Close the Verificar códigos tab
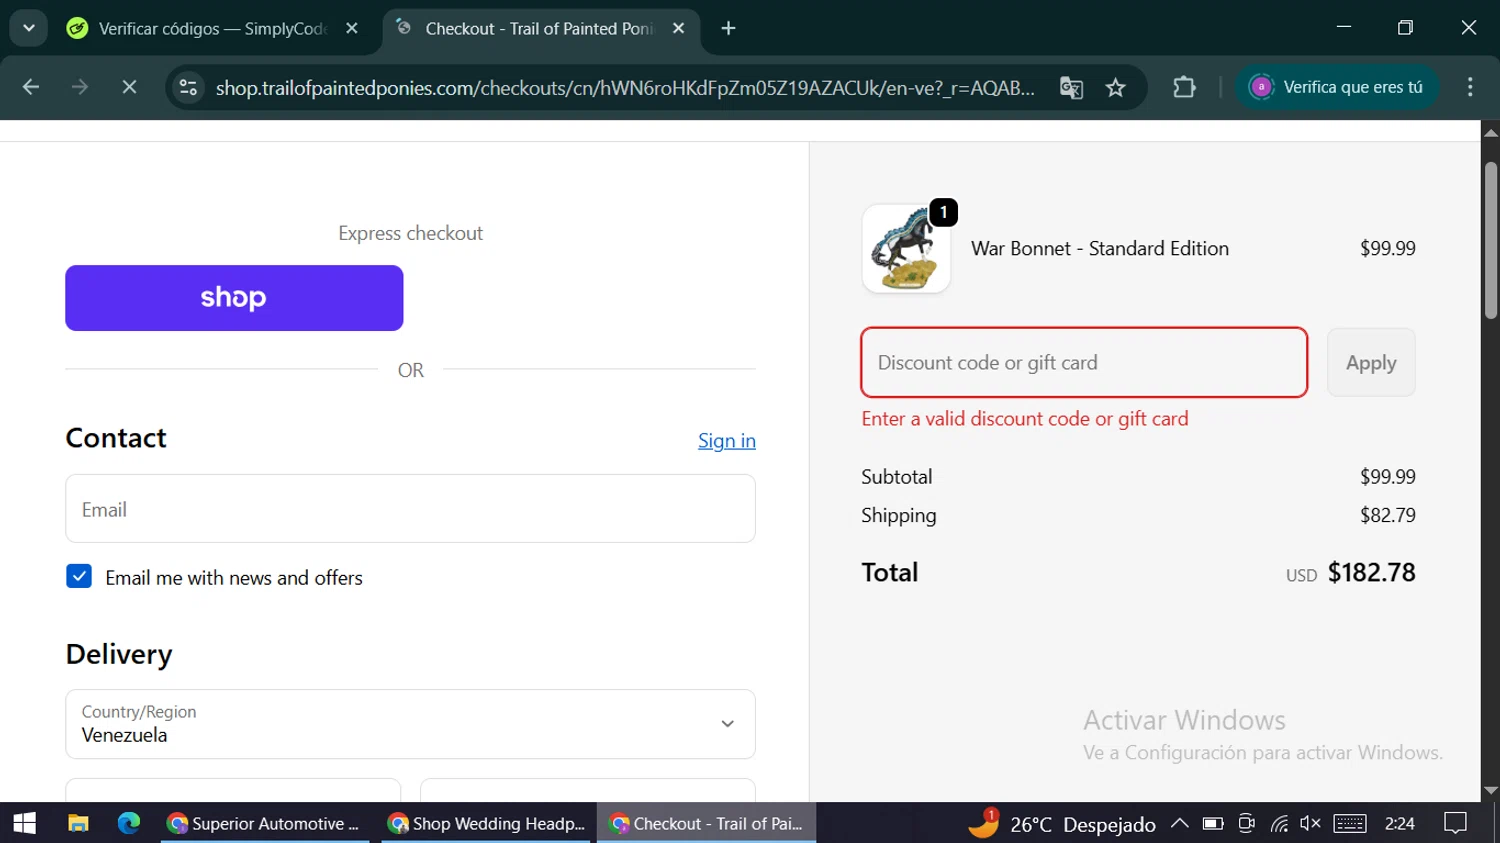1500x843 pixels. point(352,29)
